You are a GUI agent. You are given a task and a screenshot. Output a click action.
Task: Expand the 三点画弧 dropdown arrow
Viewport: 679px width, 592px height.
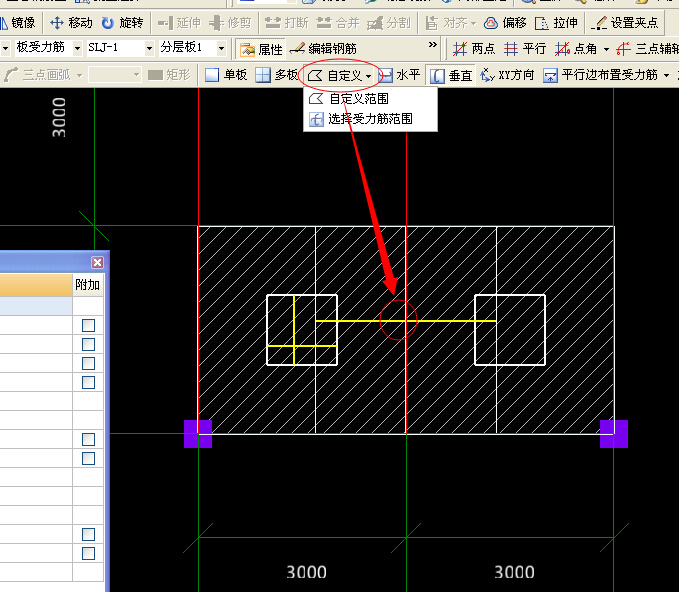pyautogui.click(x=79, y=75)
